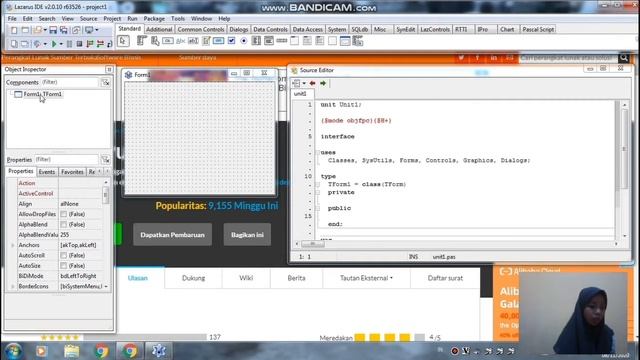This screenshot has height=360, width=640.
Task: Pick the TToggleBox component icon
Action: [x=219, y=41]
